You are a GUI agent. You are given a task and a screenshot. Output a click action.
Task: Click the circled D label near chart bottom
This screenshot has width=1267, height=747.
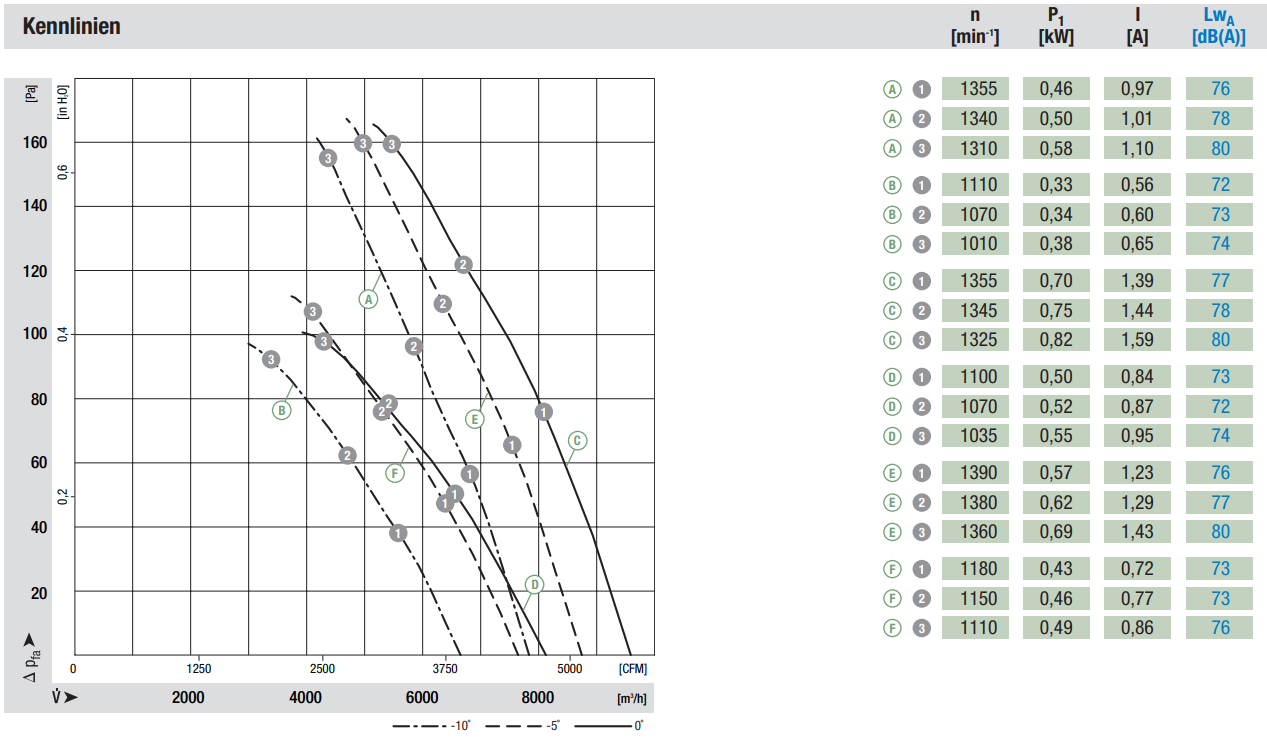534,584
